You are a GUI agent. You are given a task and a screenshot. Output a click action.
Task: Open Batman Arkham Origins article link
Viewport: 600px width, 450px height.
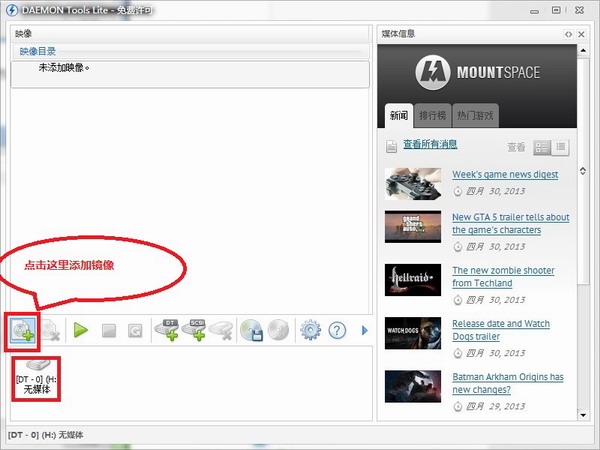[508, 383]
